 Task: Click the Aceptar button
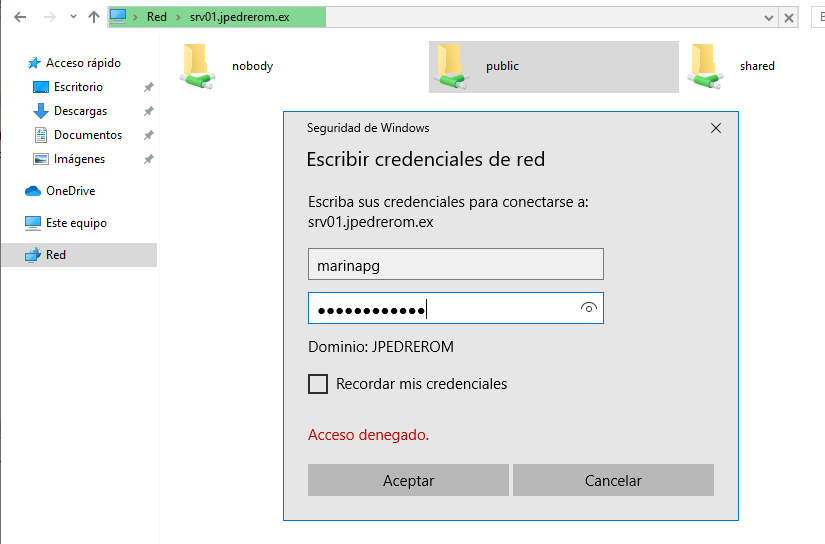408,481
